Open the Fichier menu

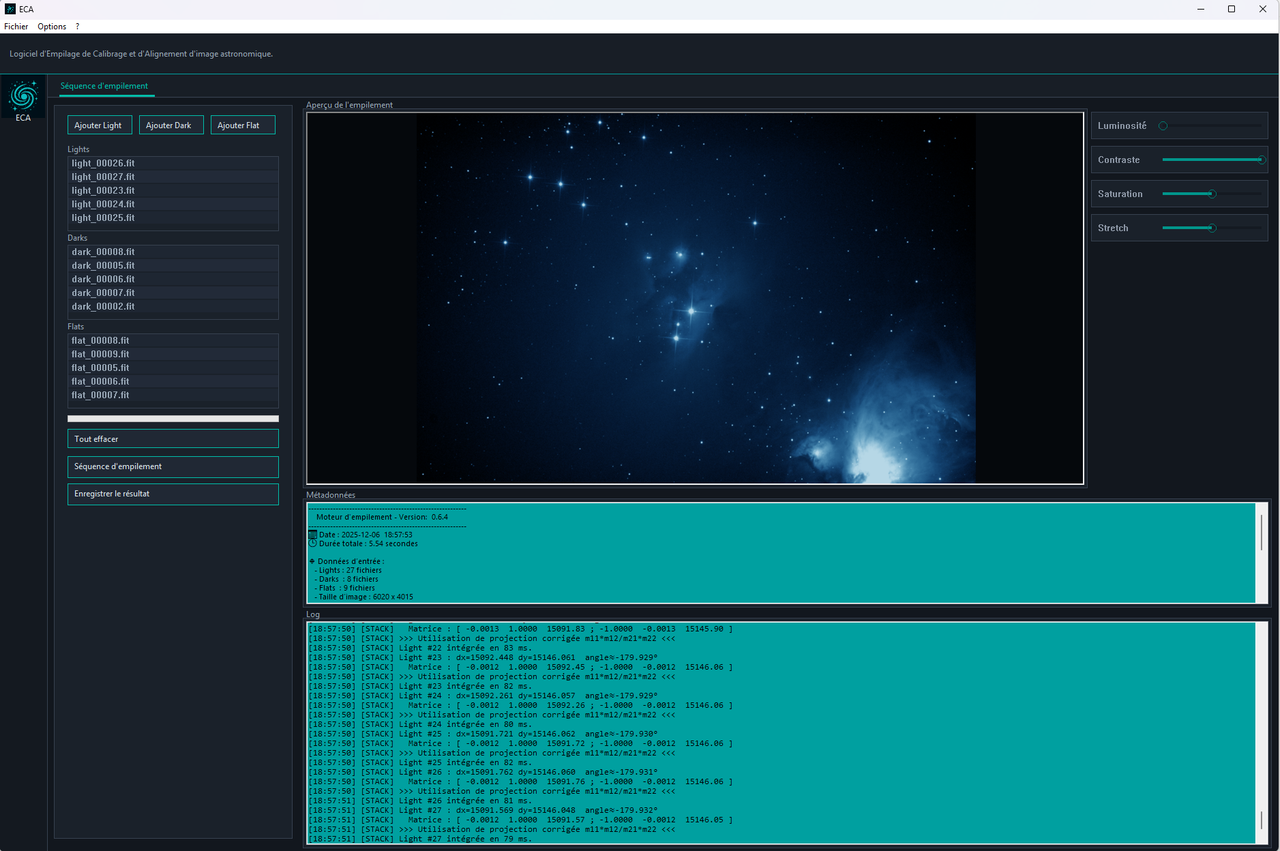[x=16, y=27]
